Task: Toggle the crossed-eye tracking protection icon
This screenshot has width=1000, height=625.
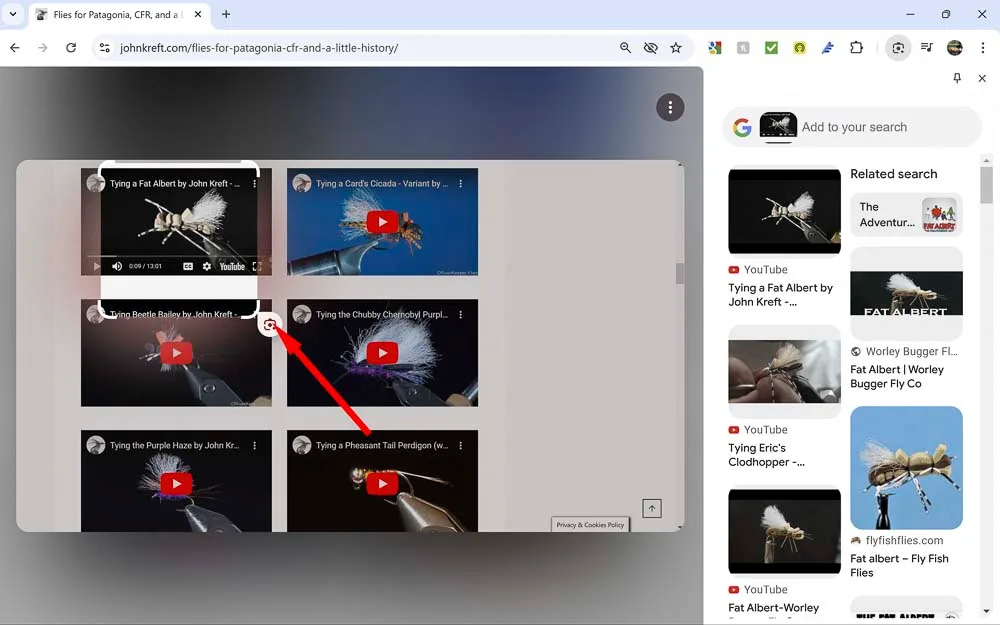Action: pyautogui.click(x=651, y=48)
